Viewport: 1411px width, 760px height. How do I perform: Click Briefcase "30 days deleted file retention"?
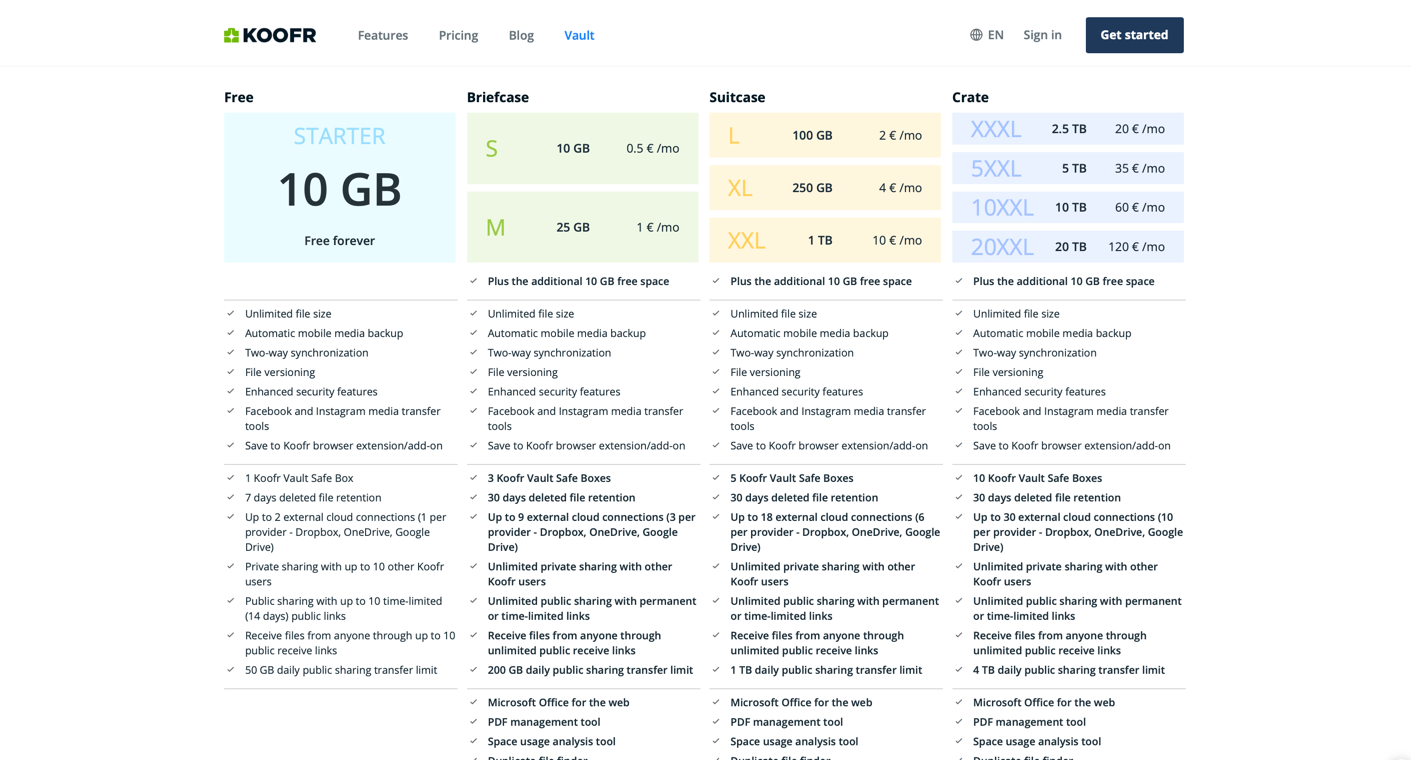561,498
